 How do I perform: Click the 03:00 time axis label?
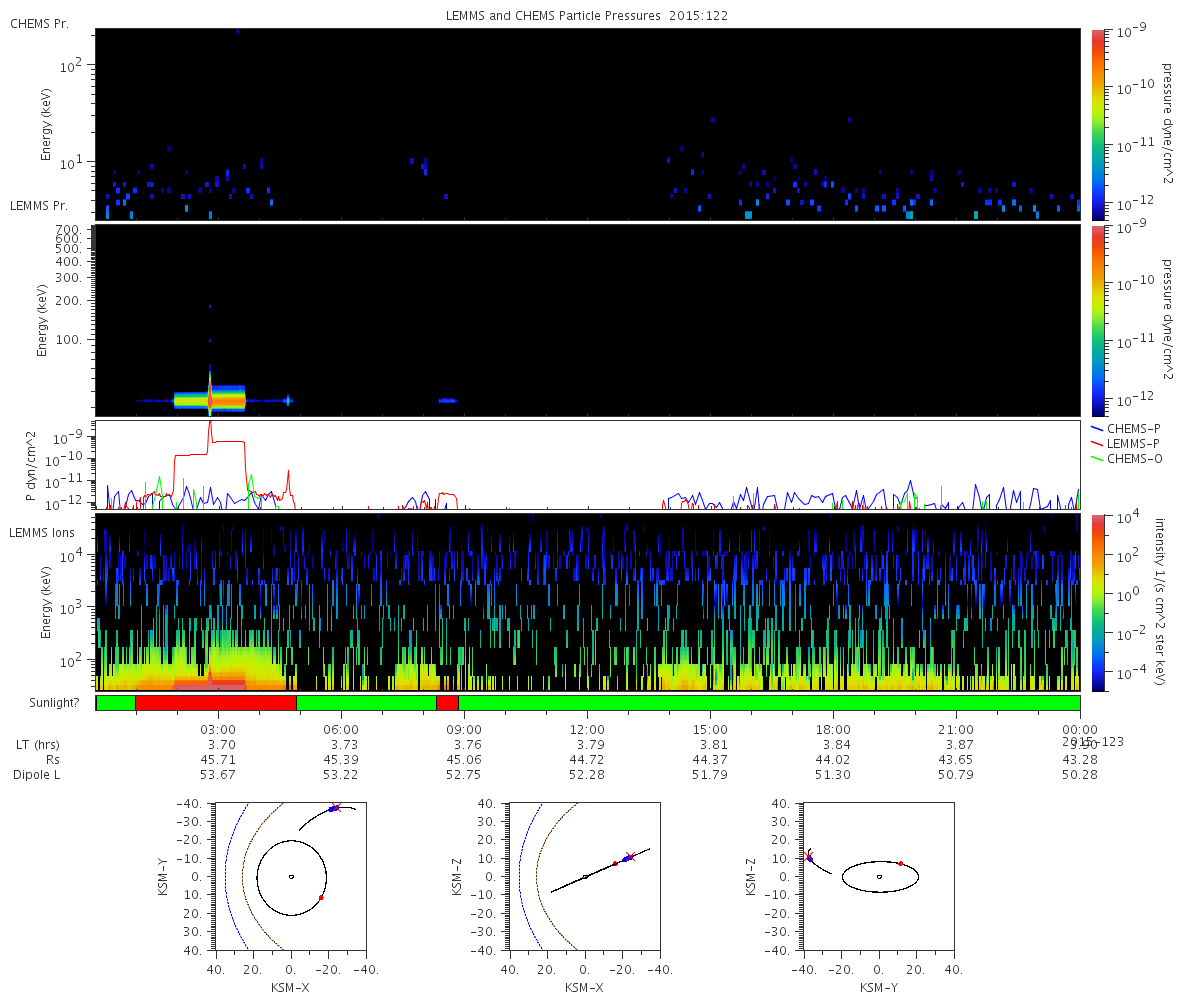218,729
